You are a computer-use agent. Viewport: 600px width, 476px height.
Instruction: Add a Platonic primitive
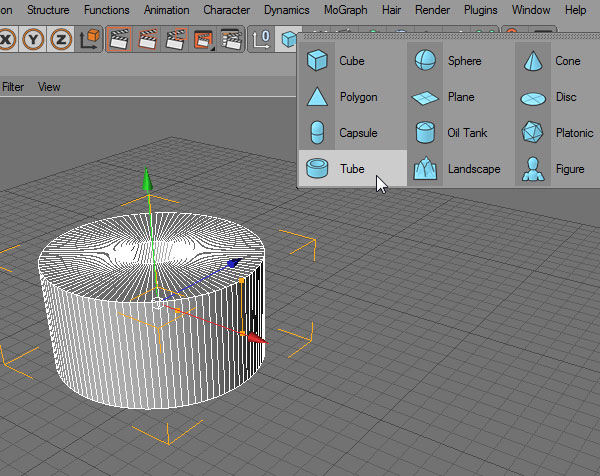[x=557, y=132]
